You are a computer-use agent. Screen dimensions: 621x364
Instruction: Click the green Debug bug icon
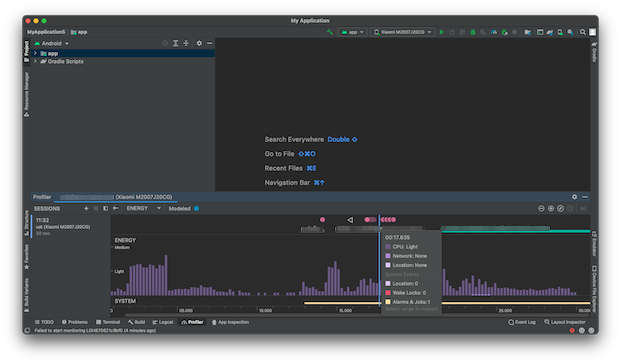[x=472, y=32]
